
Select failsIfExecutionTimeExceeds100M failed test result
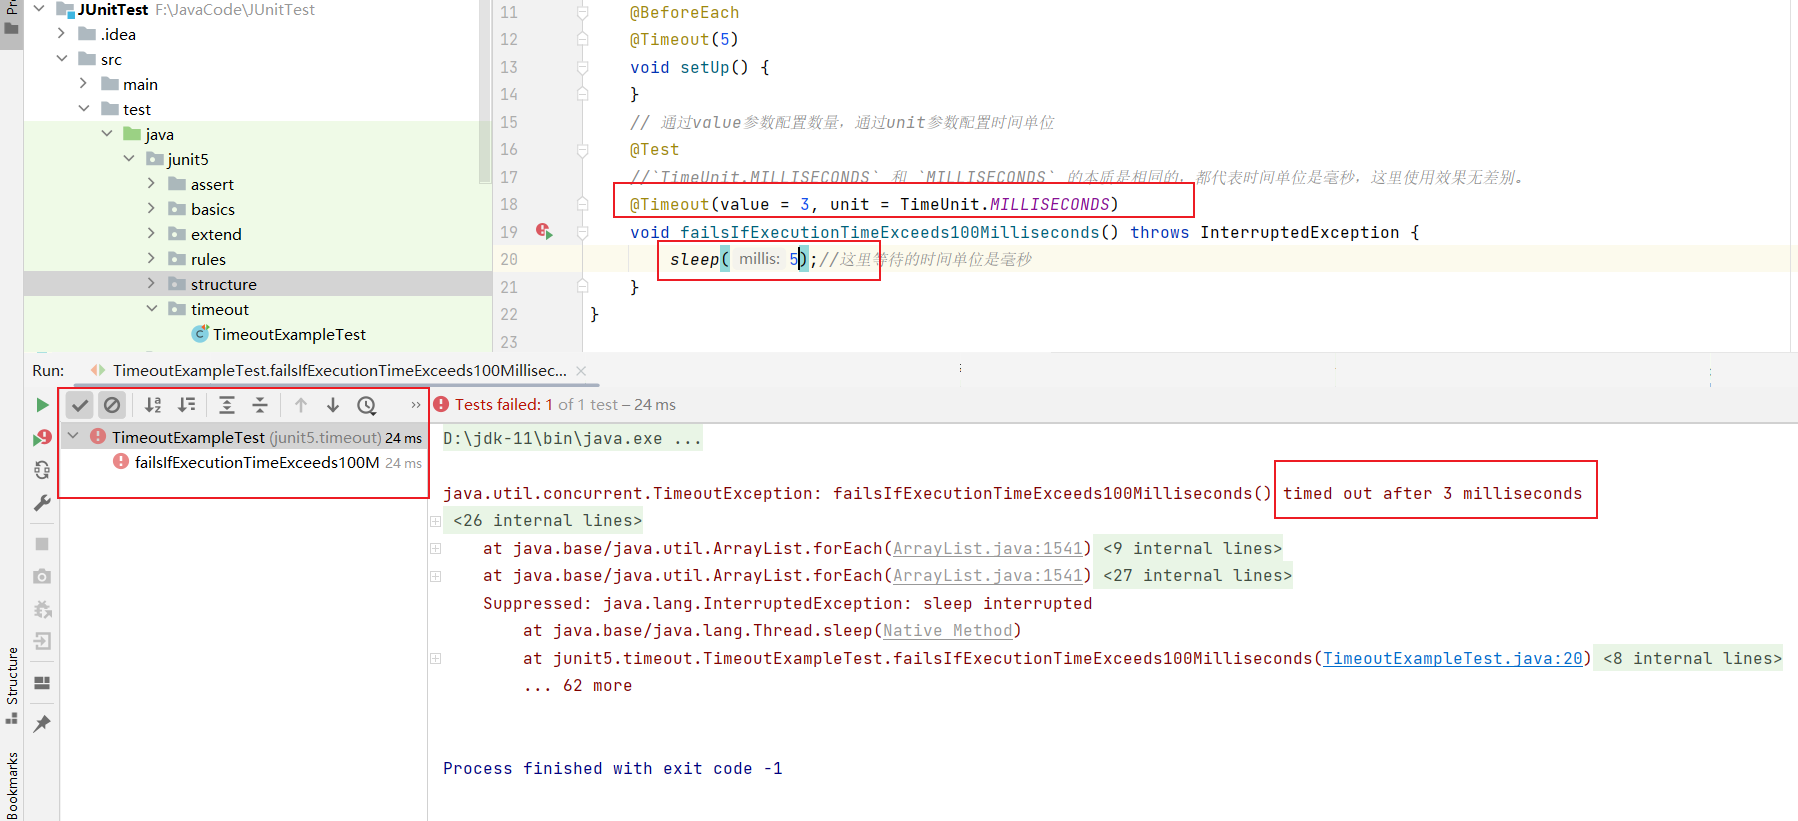click(x=257, y=462)
